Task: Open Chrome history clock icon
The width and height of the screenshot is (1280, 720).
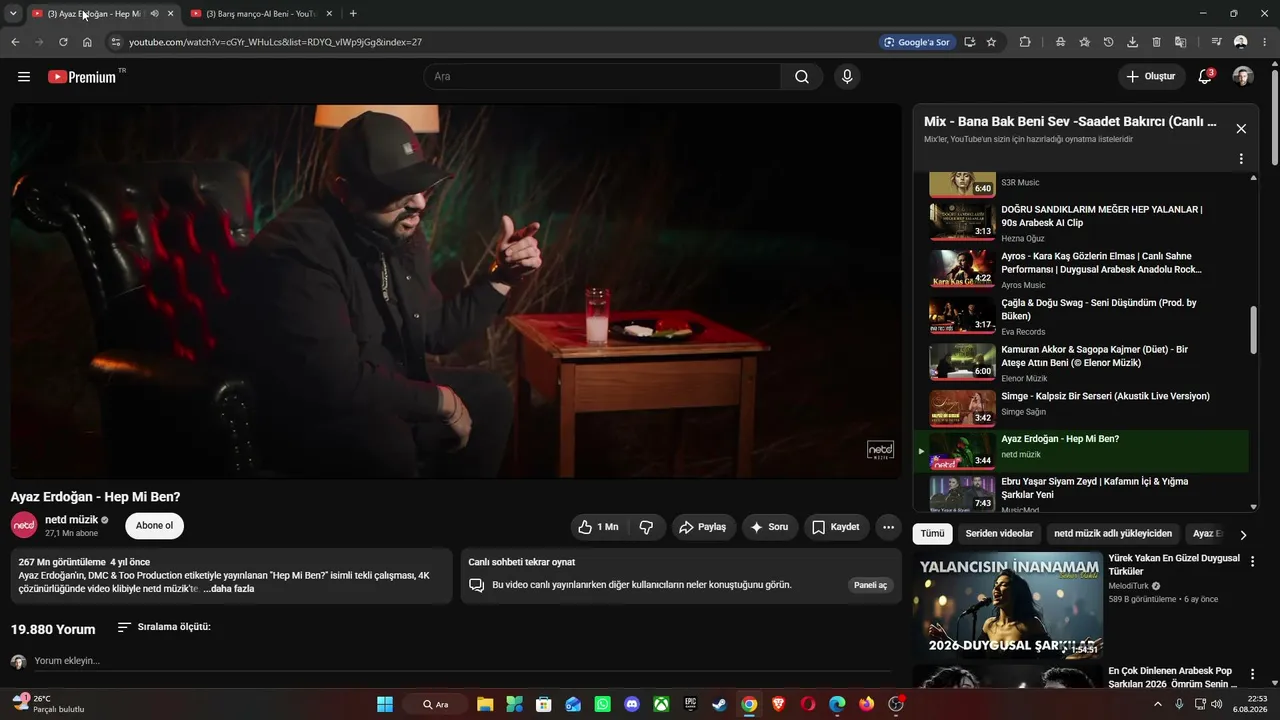Action: click(x=1108, y=42)
